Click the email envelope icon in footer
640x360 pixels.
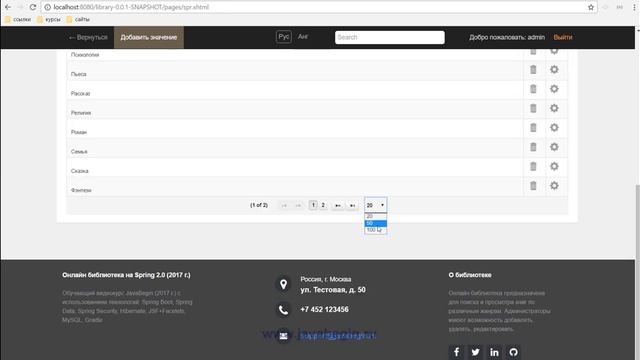coord(283,336)
